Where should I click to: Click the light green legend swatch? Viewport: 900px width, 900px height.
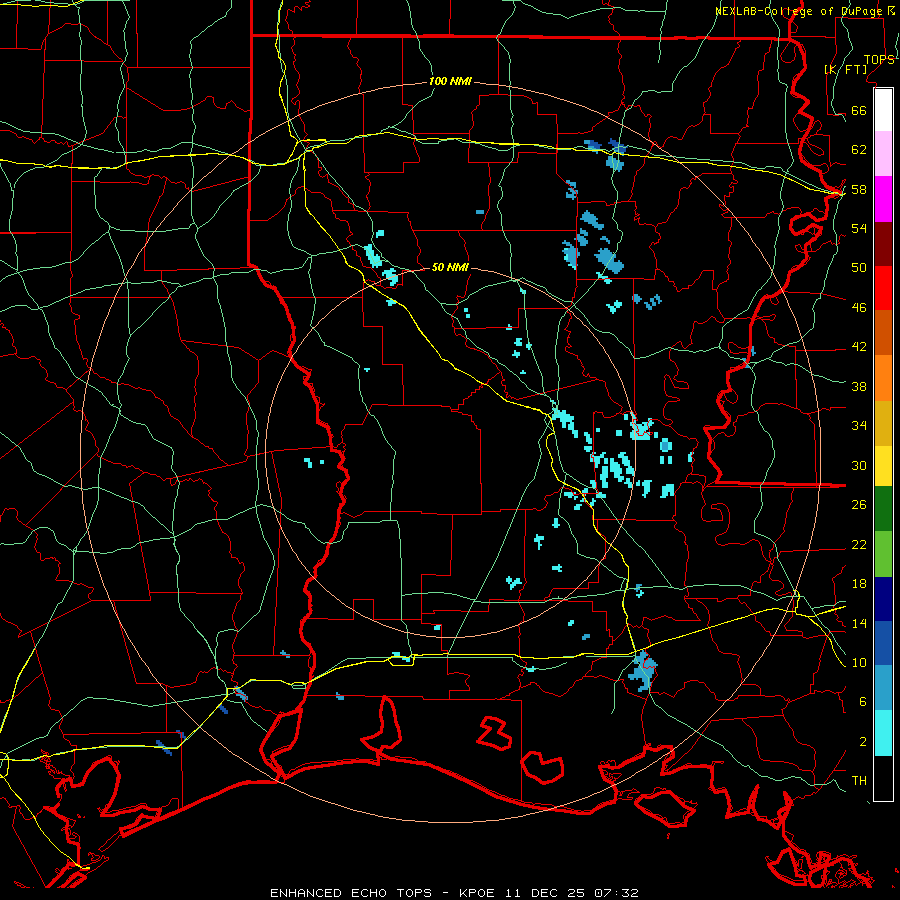point(883,554)
